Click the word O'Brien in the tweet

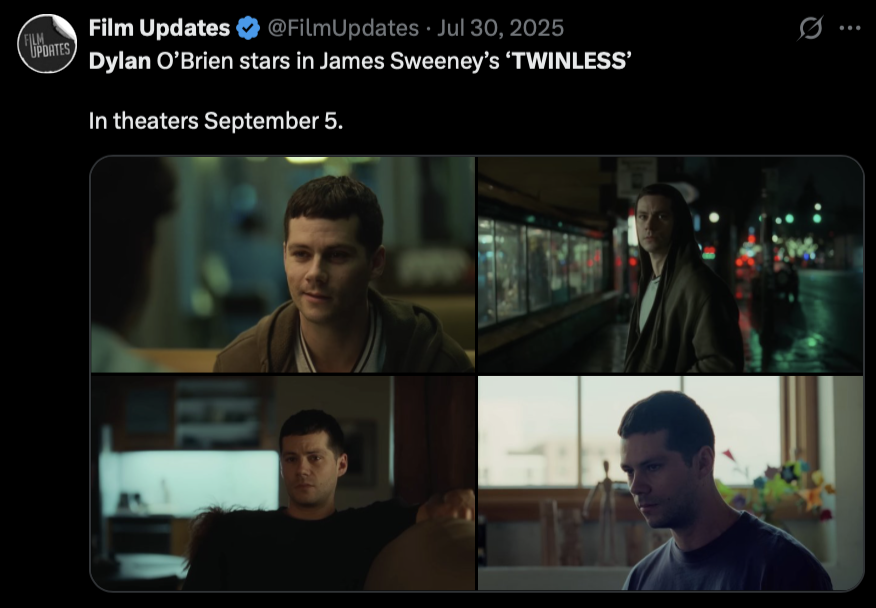(194, 61)
